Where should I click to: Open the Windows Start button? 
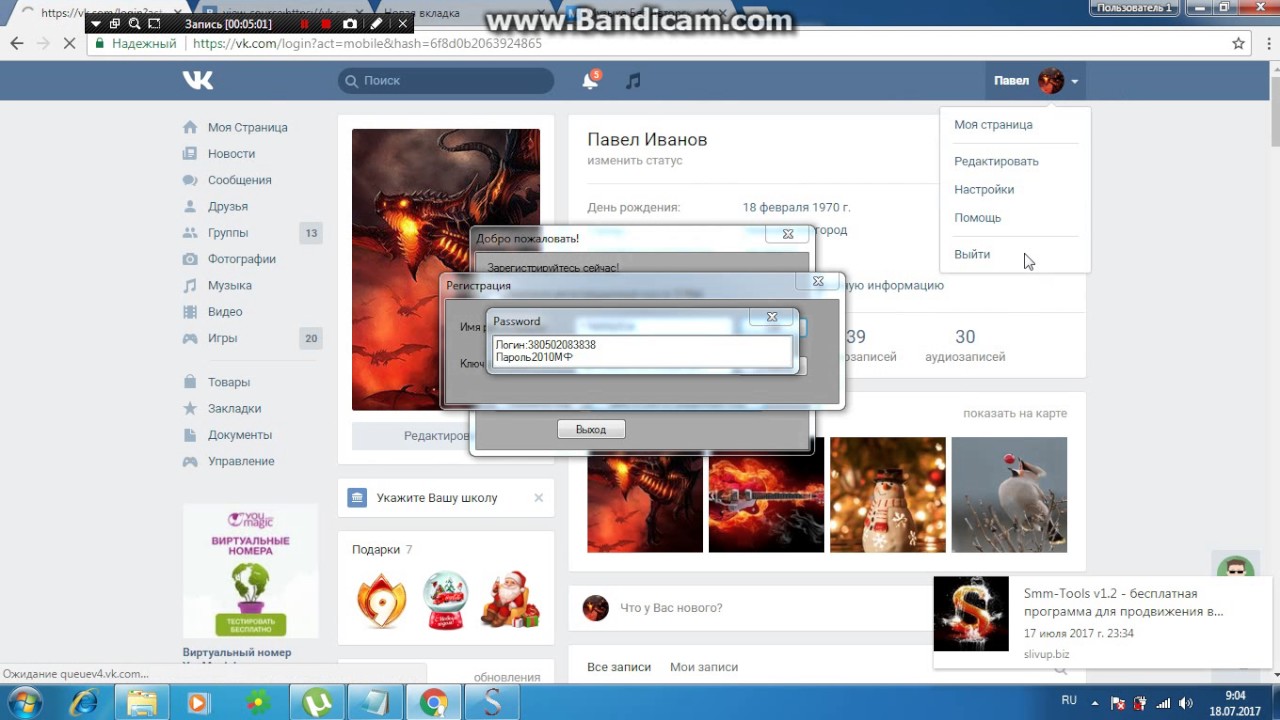point(26,702)
